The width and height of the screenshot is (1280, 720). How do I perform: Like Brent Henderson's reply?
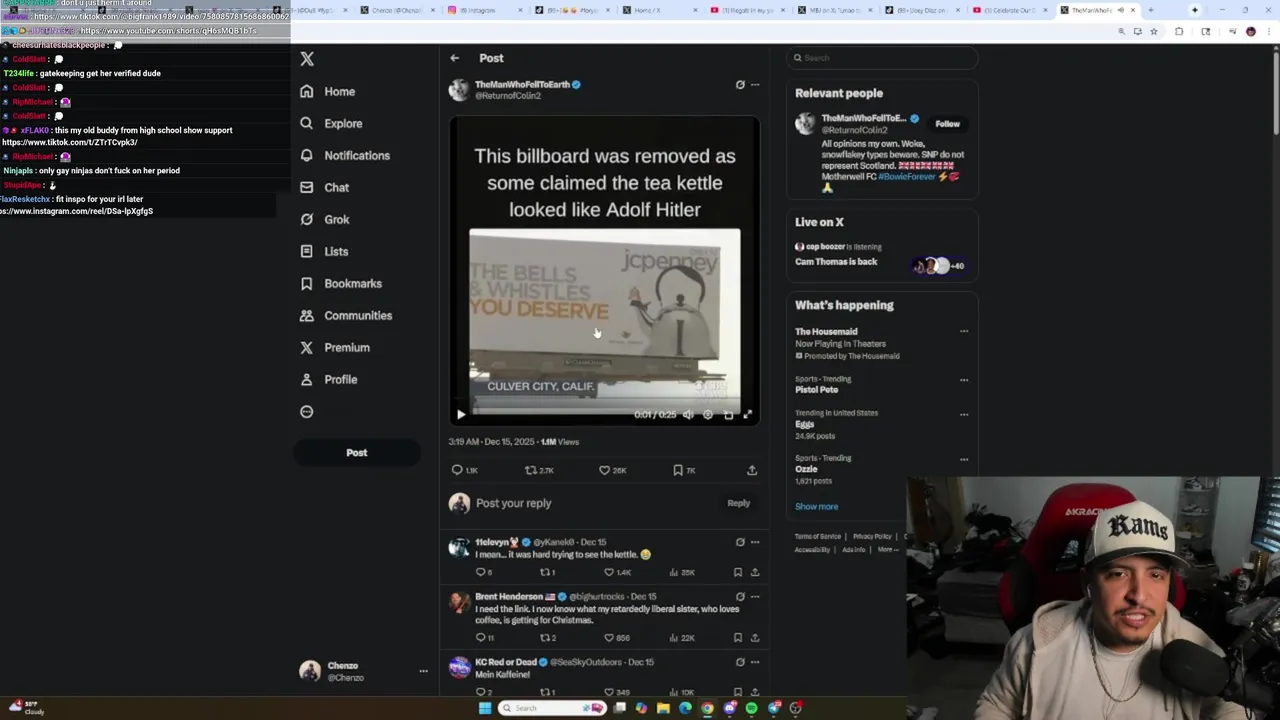click(x=617, y=637)
